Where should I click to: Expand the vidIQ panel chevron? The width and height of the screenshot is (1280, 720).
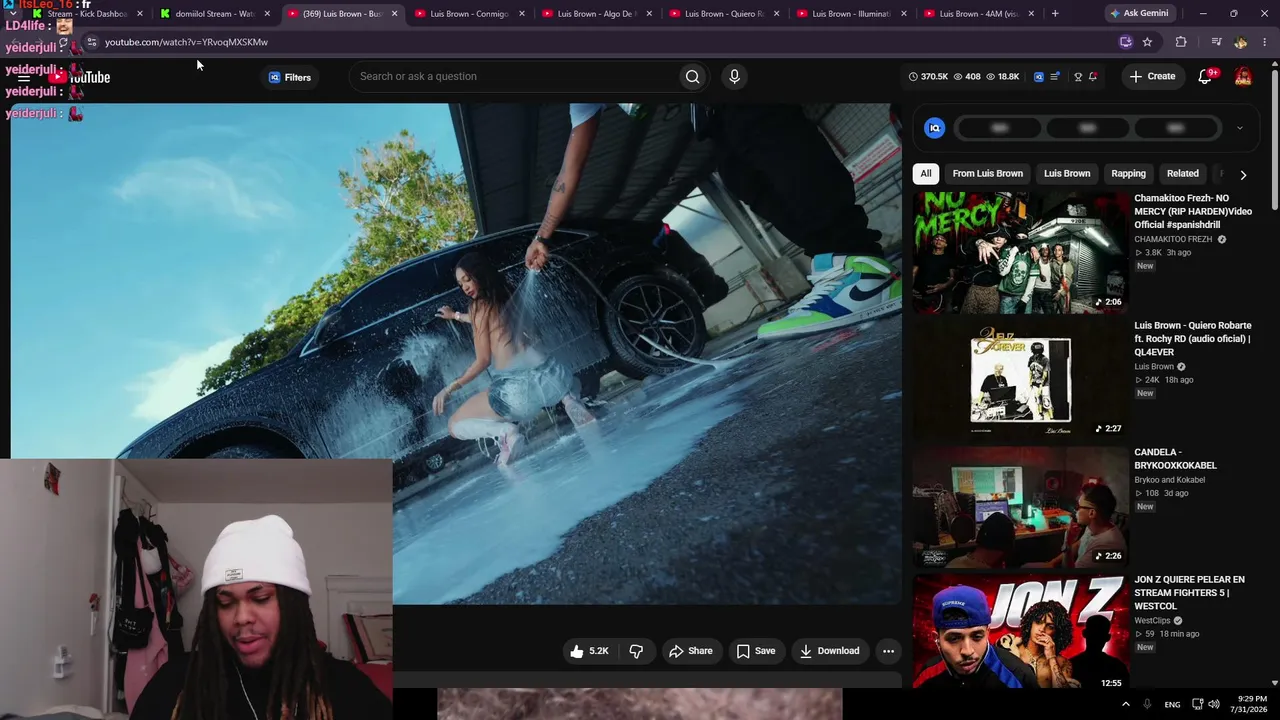[1240, 128]
